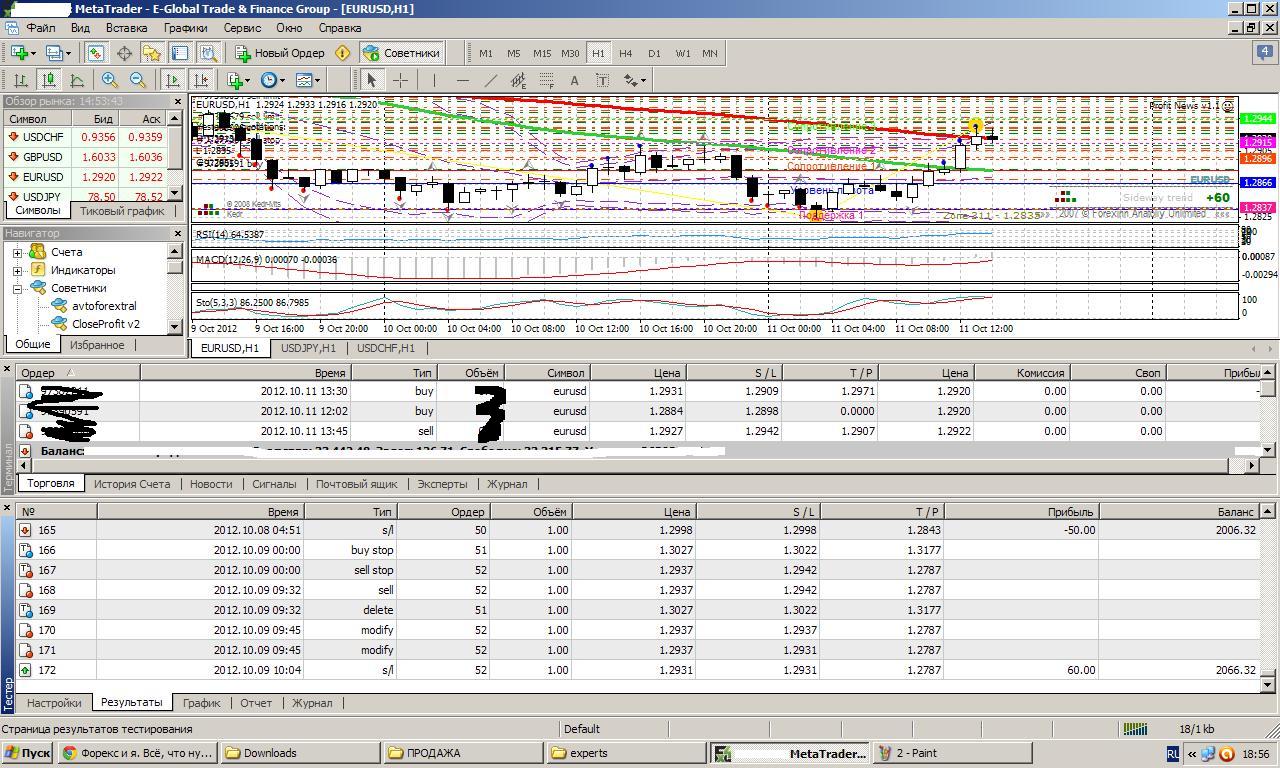Viewport: 1280px width, 768px height.
Task: Select the avtoforextral expert advisor
Action: (104, 306)
